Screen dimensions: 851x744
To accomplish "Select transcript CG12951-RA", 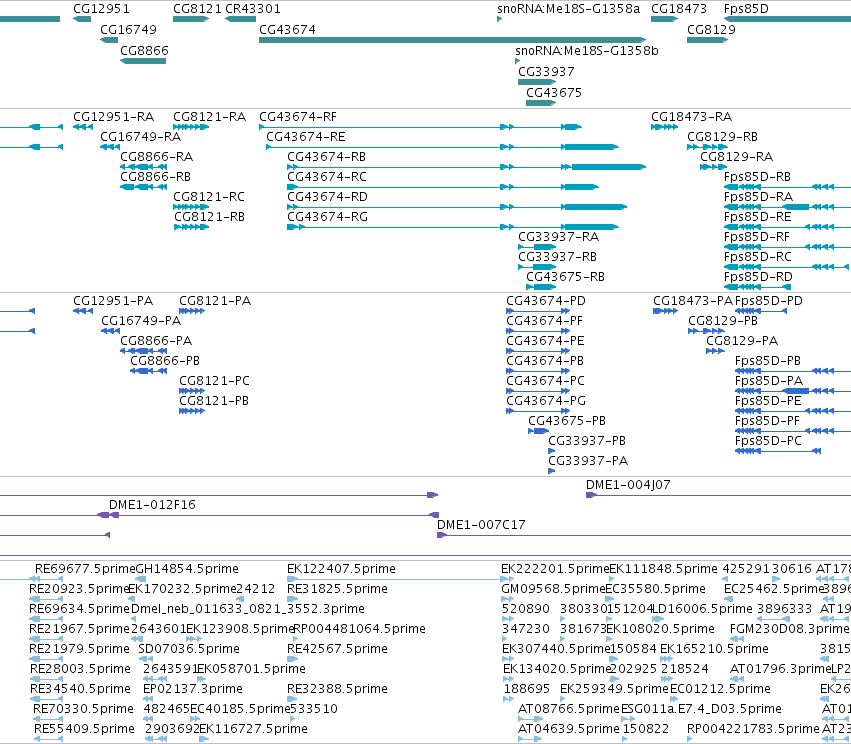I will pyautogui.click(x=113, y=117).
